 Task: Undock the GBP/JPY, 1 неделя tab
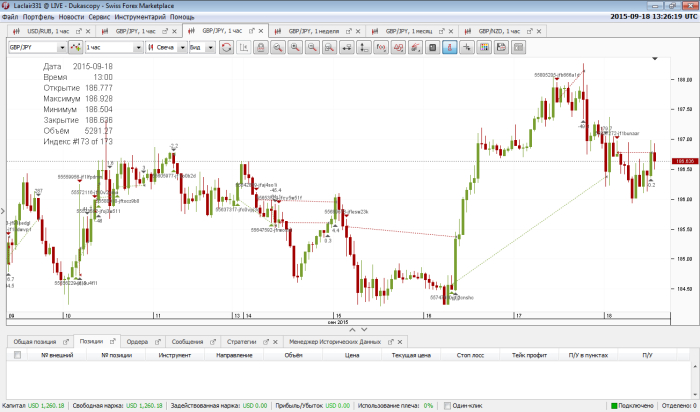(x=348, y=31)
